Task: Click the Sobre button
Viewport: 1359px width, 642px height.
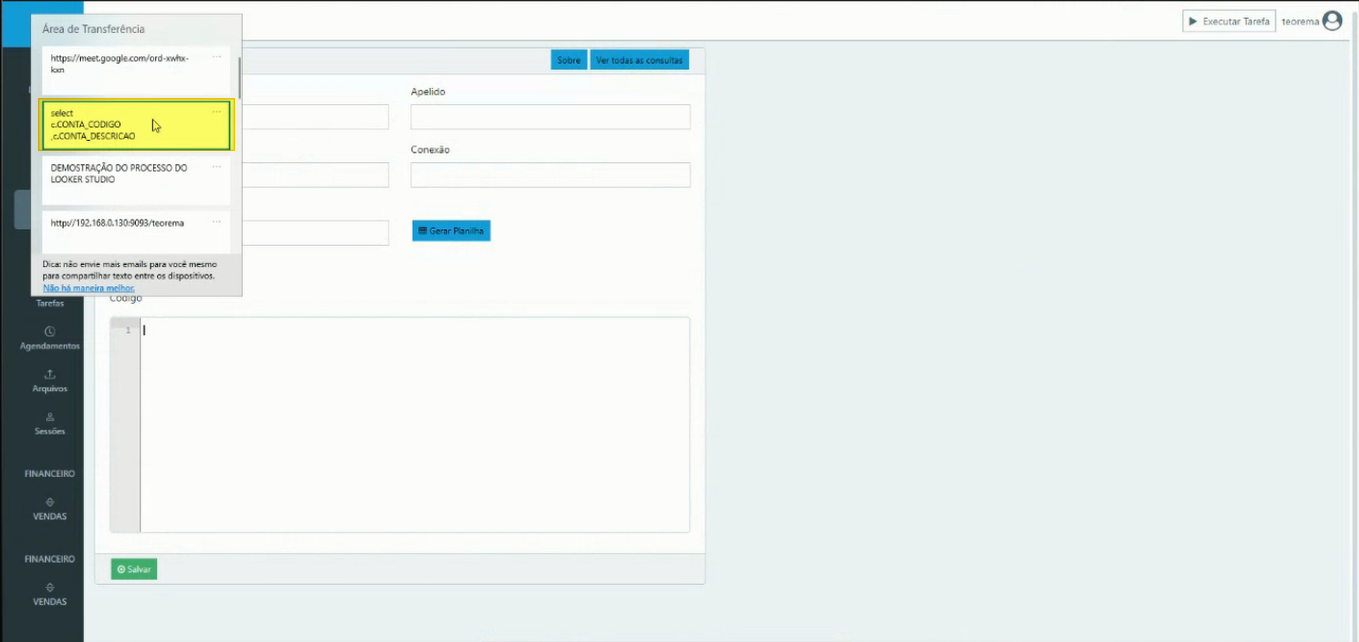Action: click(x=569, y=60)
